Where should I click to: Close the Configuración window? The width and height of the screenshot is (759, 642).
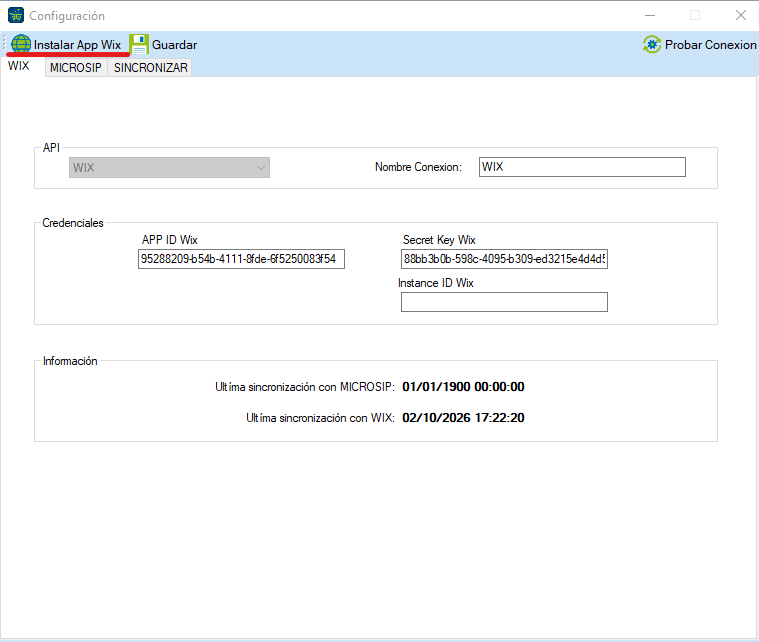741,15
